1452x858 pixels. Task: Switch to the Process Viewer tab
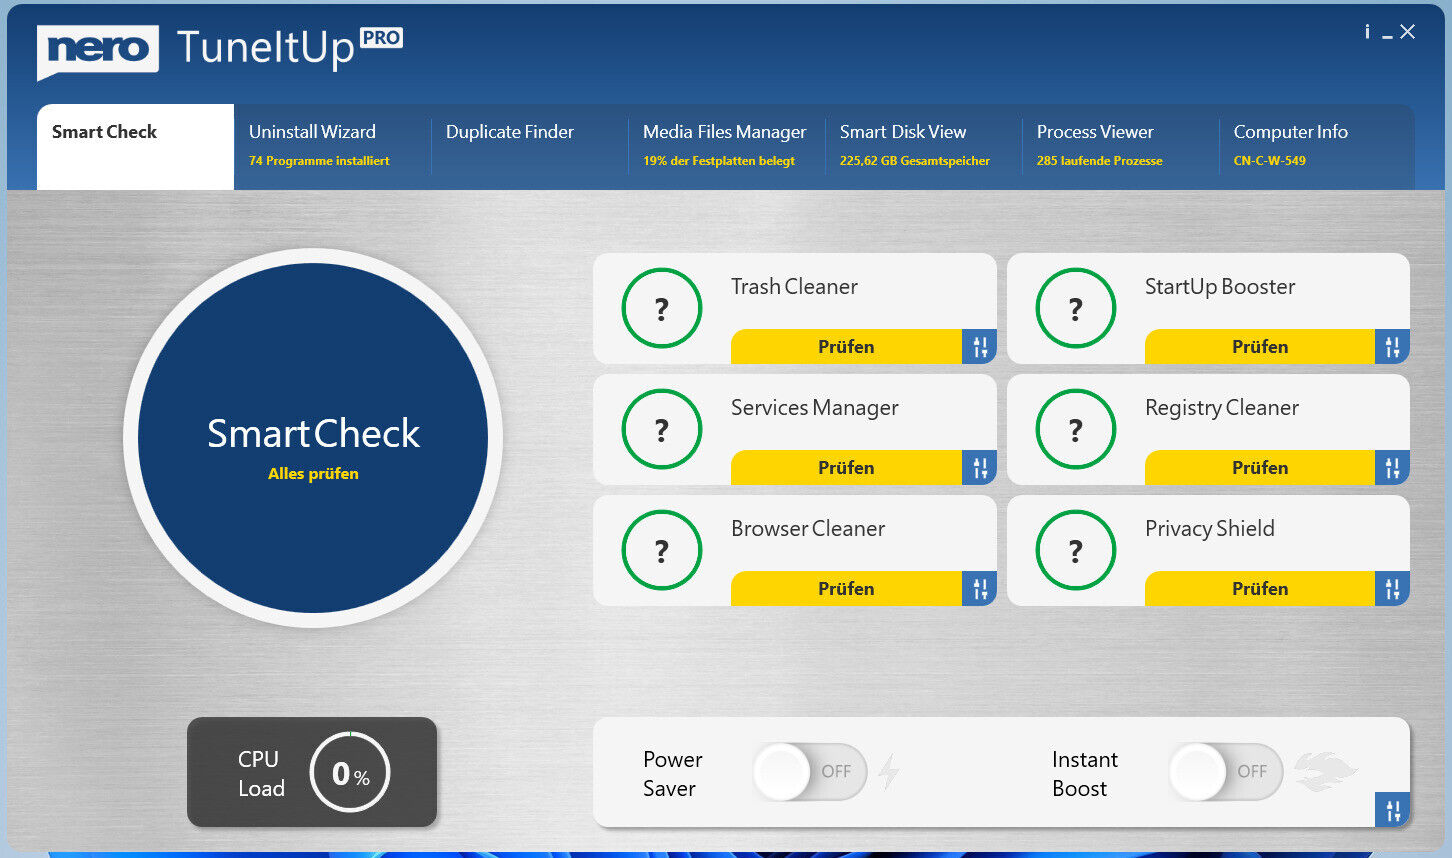tap(1120, 146)
